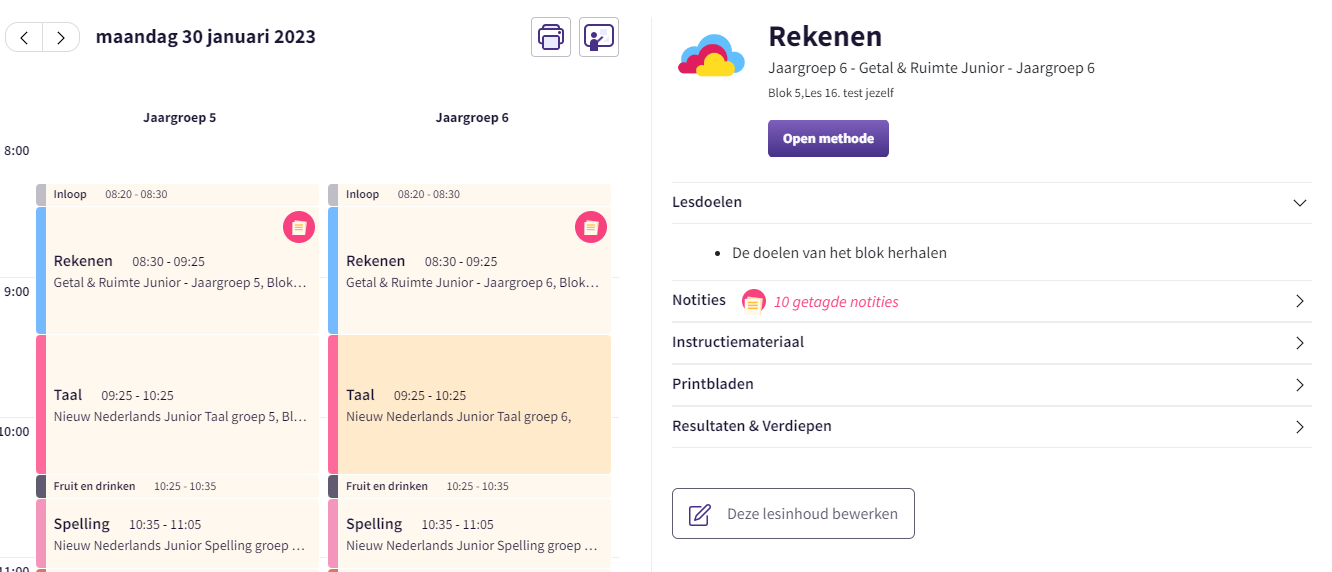Screen dimensions: 1332x572
Task: Open the presentation board view icon
Action: tap(599, 37)
